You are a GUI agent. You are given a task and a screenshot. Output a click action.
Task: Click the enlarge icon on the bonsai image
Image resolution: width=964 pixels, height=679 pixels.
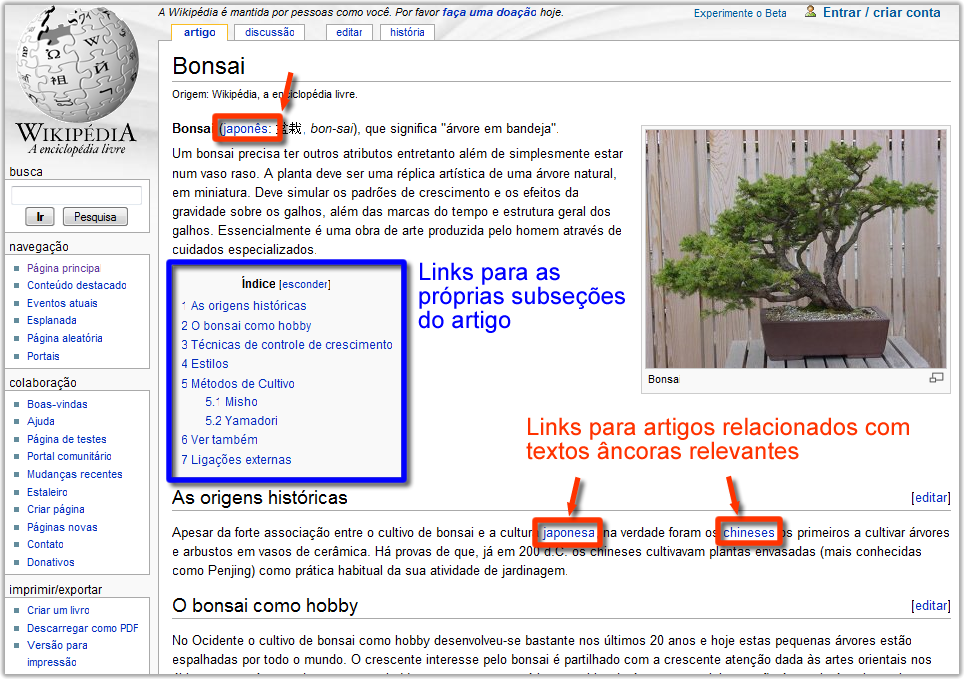(936, 378)
